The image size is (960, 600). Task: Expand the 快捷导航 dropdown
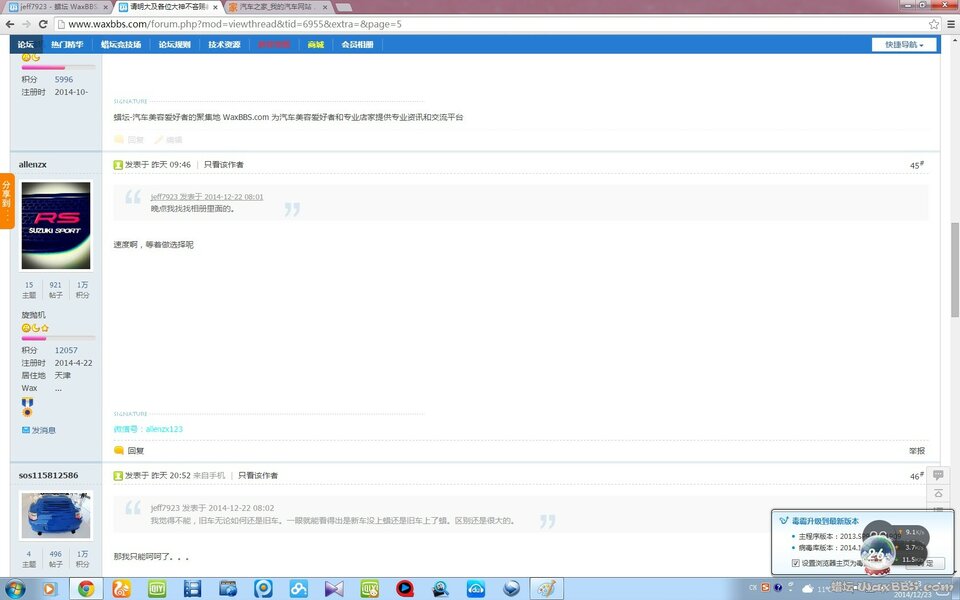pos(904,44)
